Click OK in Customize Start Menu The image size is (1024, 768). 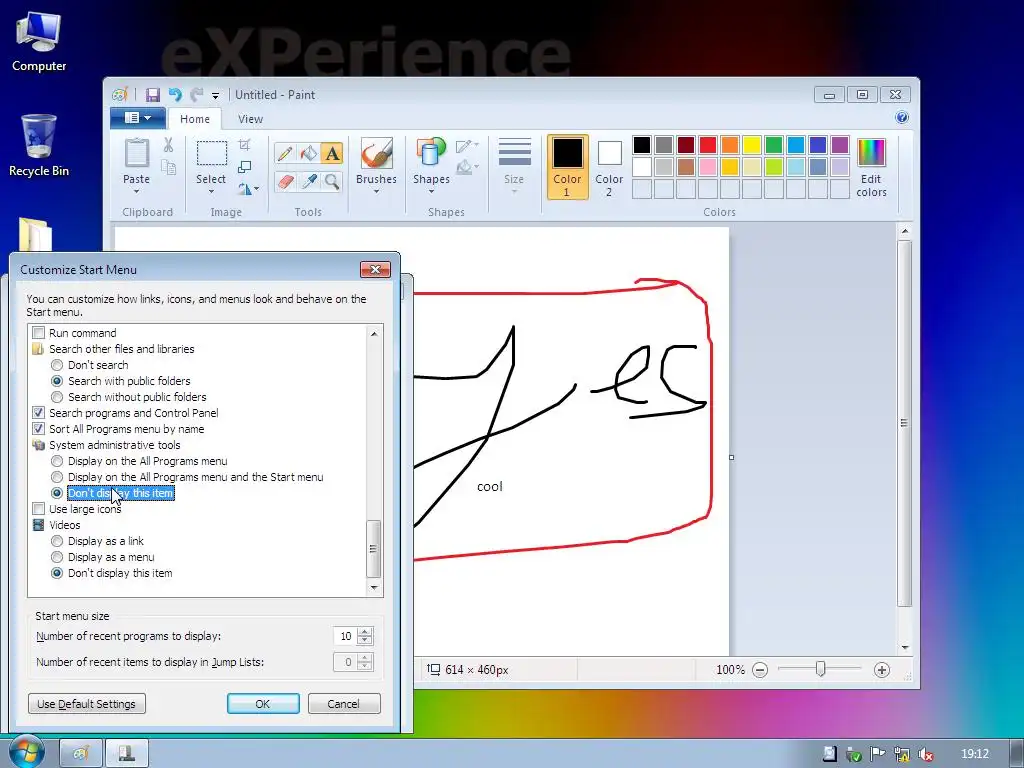click(263, 704)
